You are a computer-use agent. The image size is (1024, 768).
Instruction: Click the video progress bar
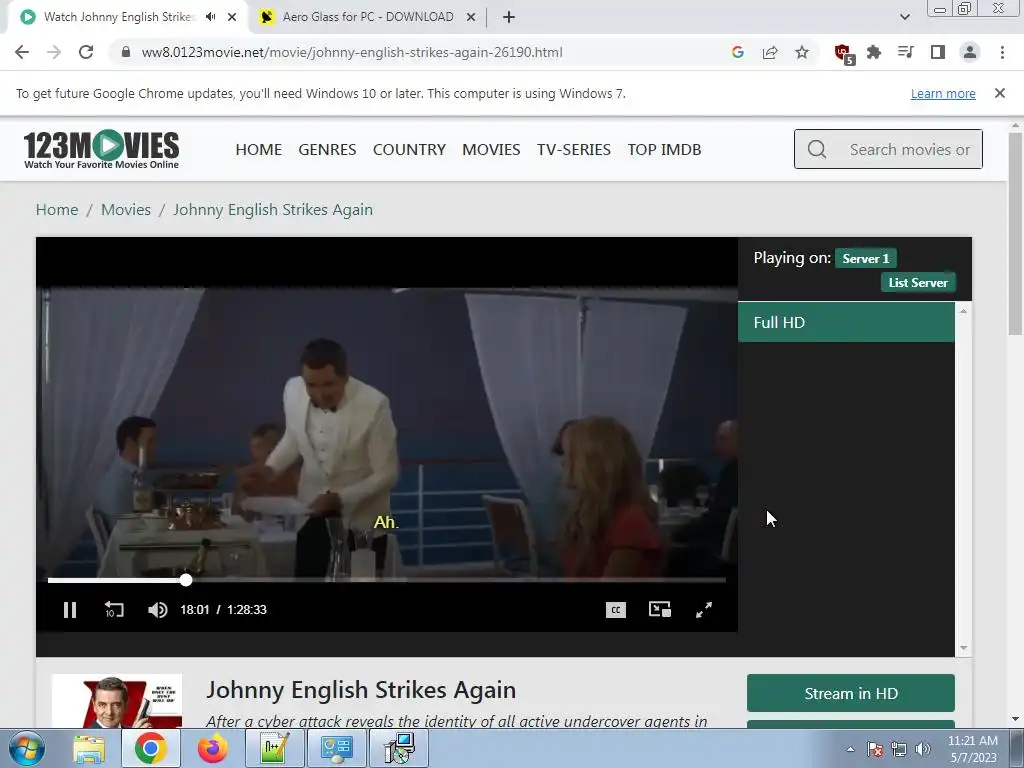click(387, 580)
